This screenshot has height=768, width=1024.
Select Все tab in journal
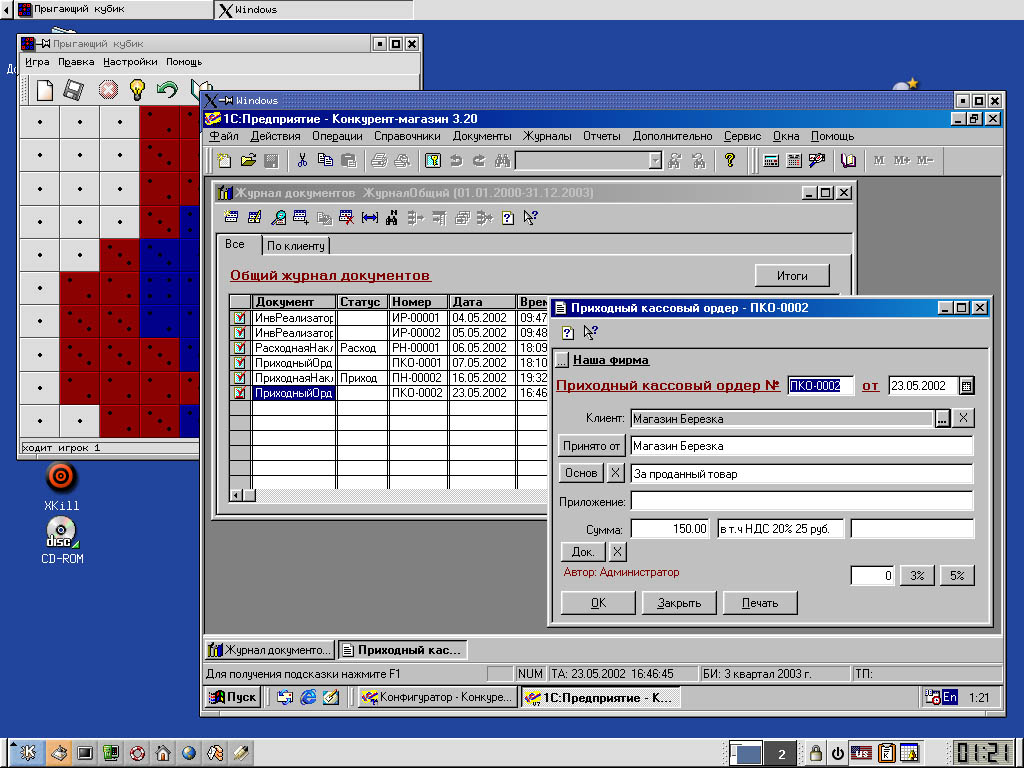235,244
